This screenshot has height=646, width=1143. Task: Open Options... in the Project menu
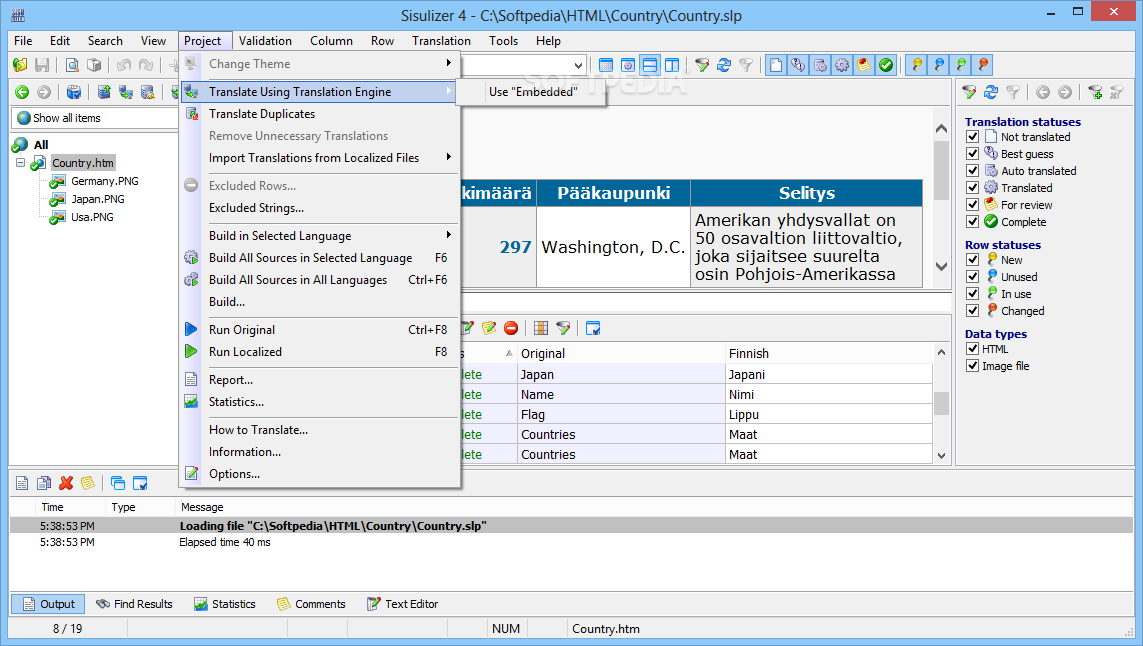320,473
